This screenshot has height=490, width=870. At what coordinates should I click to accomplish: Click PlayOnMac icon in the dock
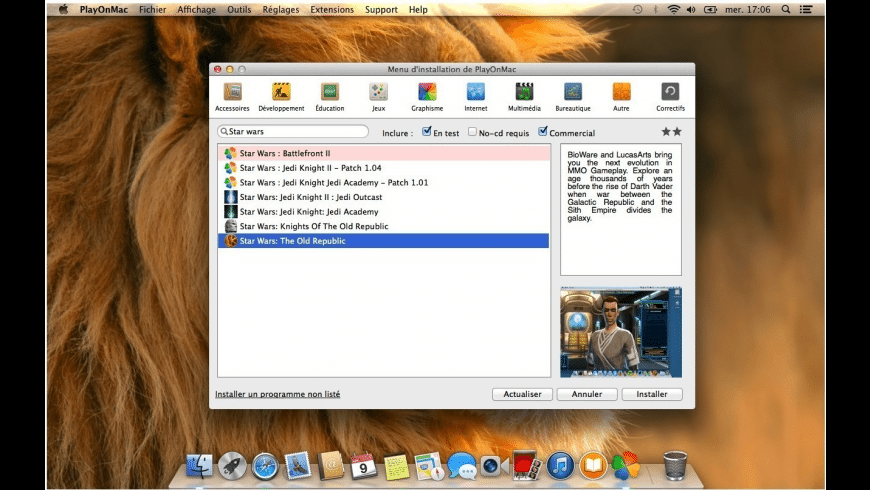(626, 466)
